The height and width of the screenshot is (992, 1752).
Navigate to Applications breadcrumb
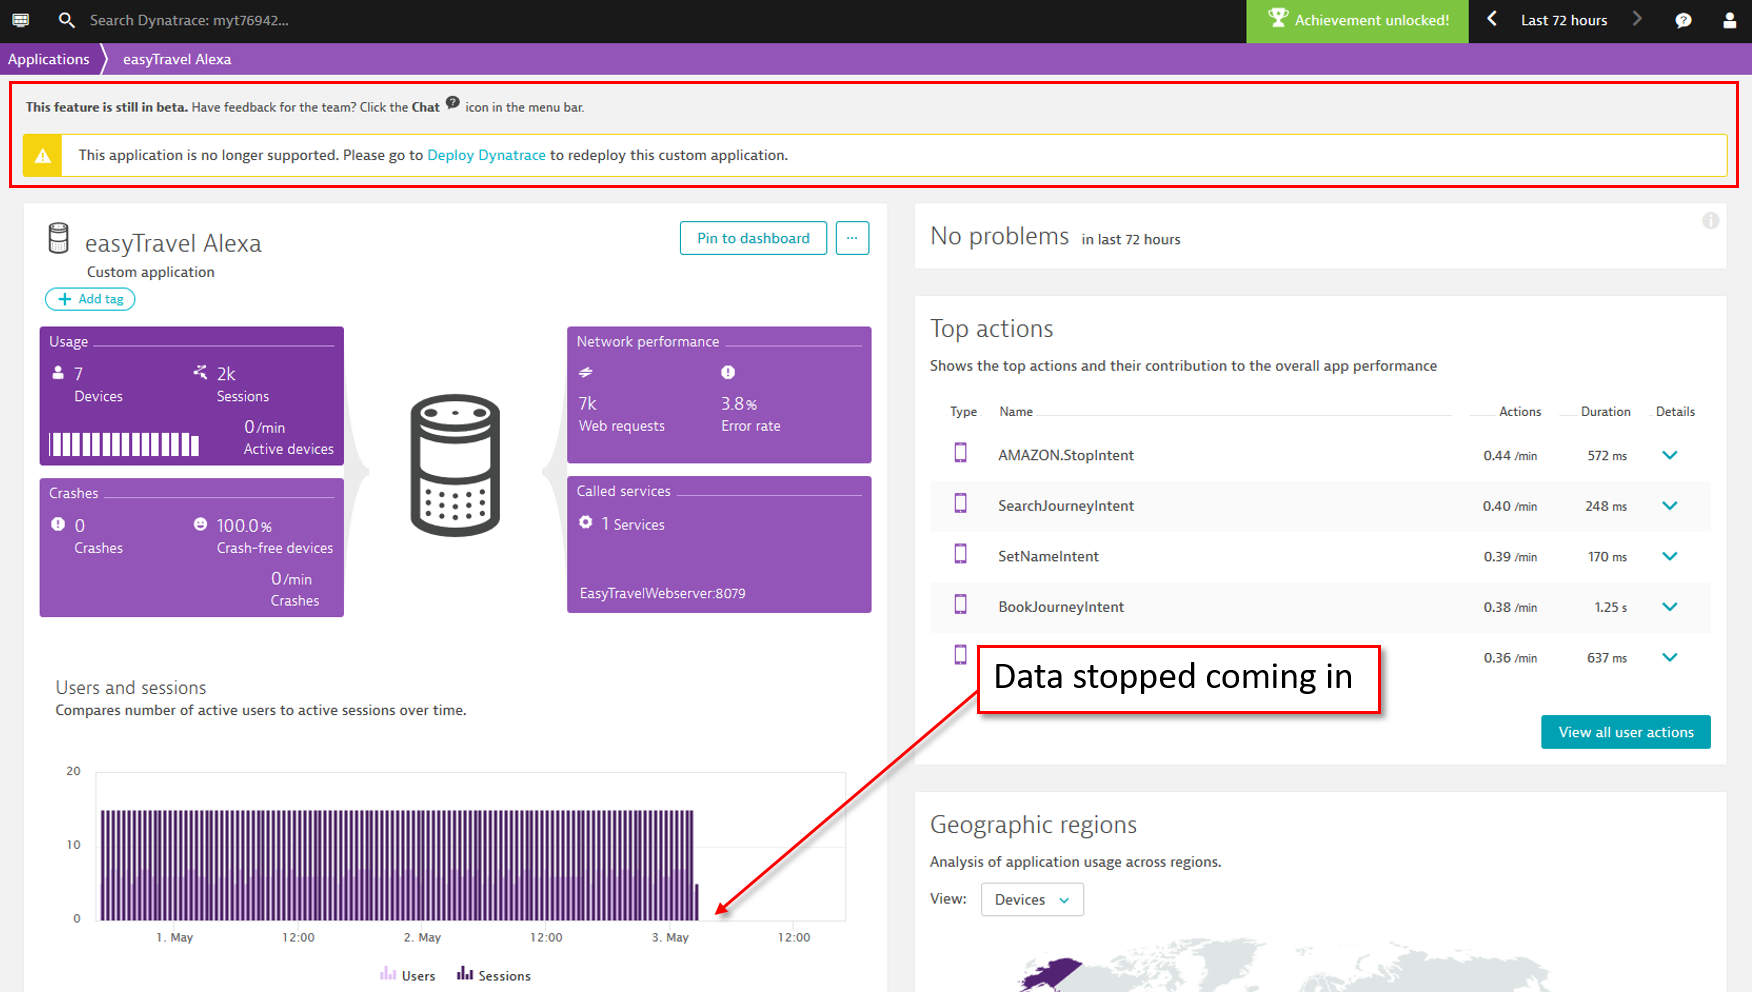pos(49,59)
